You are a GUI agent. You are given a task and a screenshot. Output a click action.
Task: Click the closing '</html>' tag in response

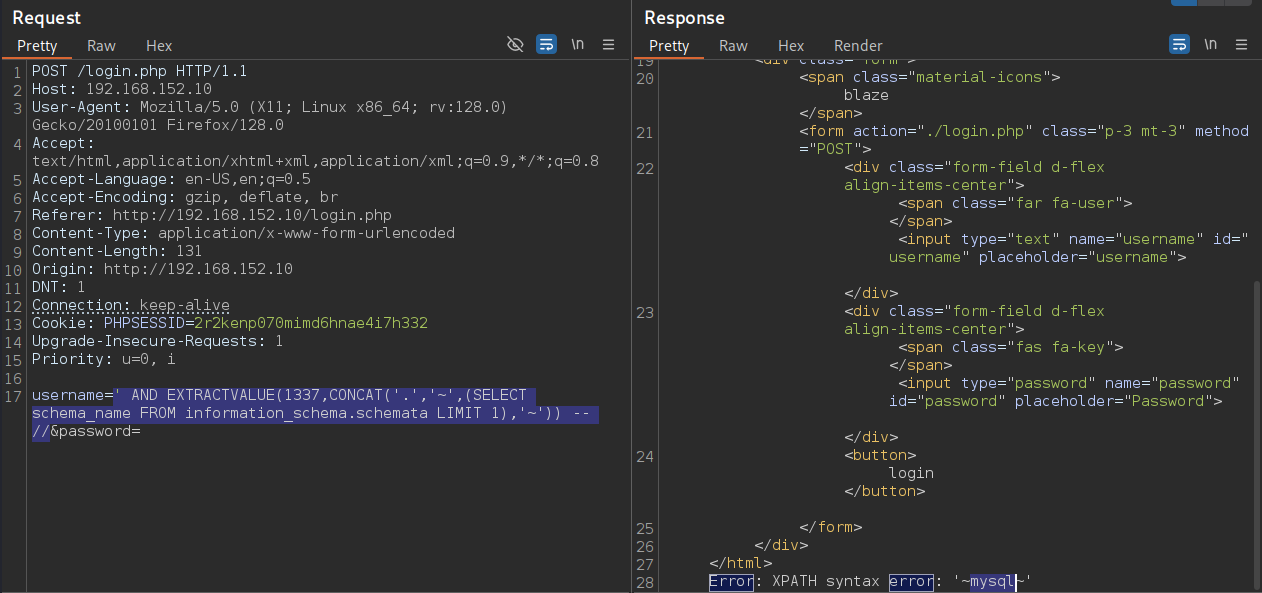point(740,564)
